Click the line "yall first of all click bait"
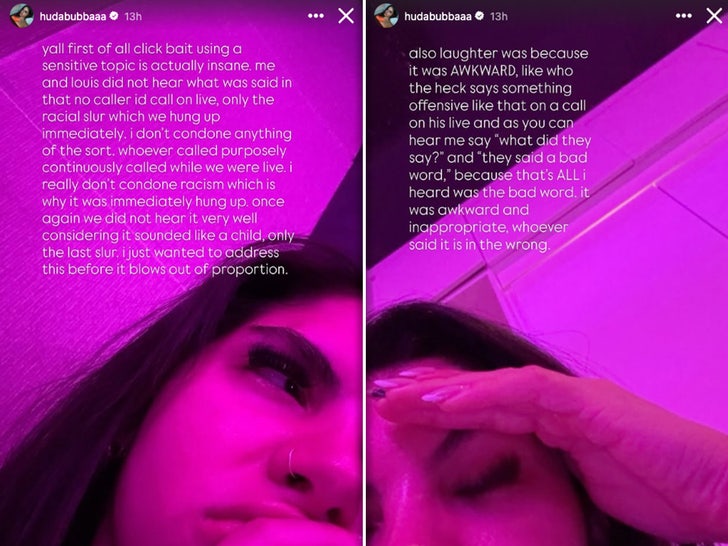Screen dimensions: 728x546 pos(142,49)
